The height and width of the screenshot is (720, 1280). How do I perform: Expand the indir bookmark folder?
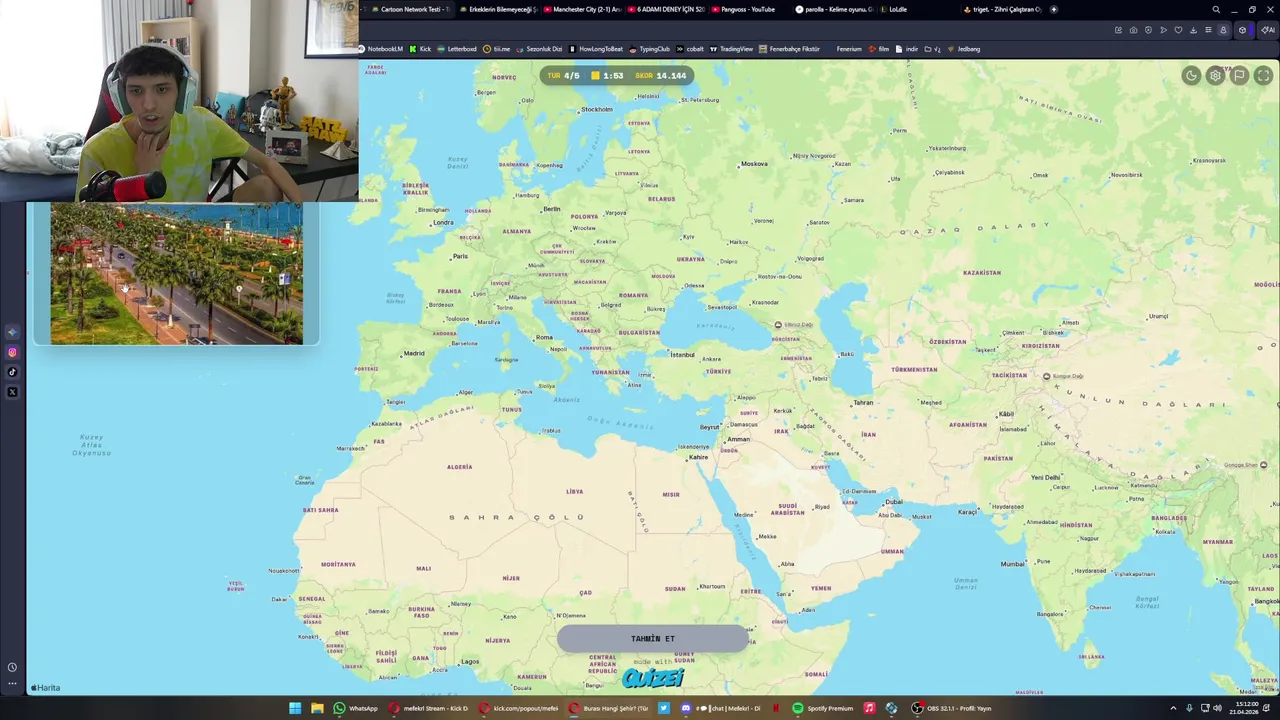[907, 49]
